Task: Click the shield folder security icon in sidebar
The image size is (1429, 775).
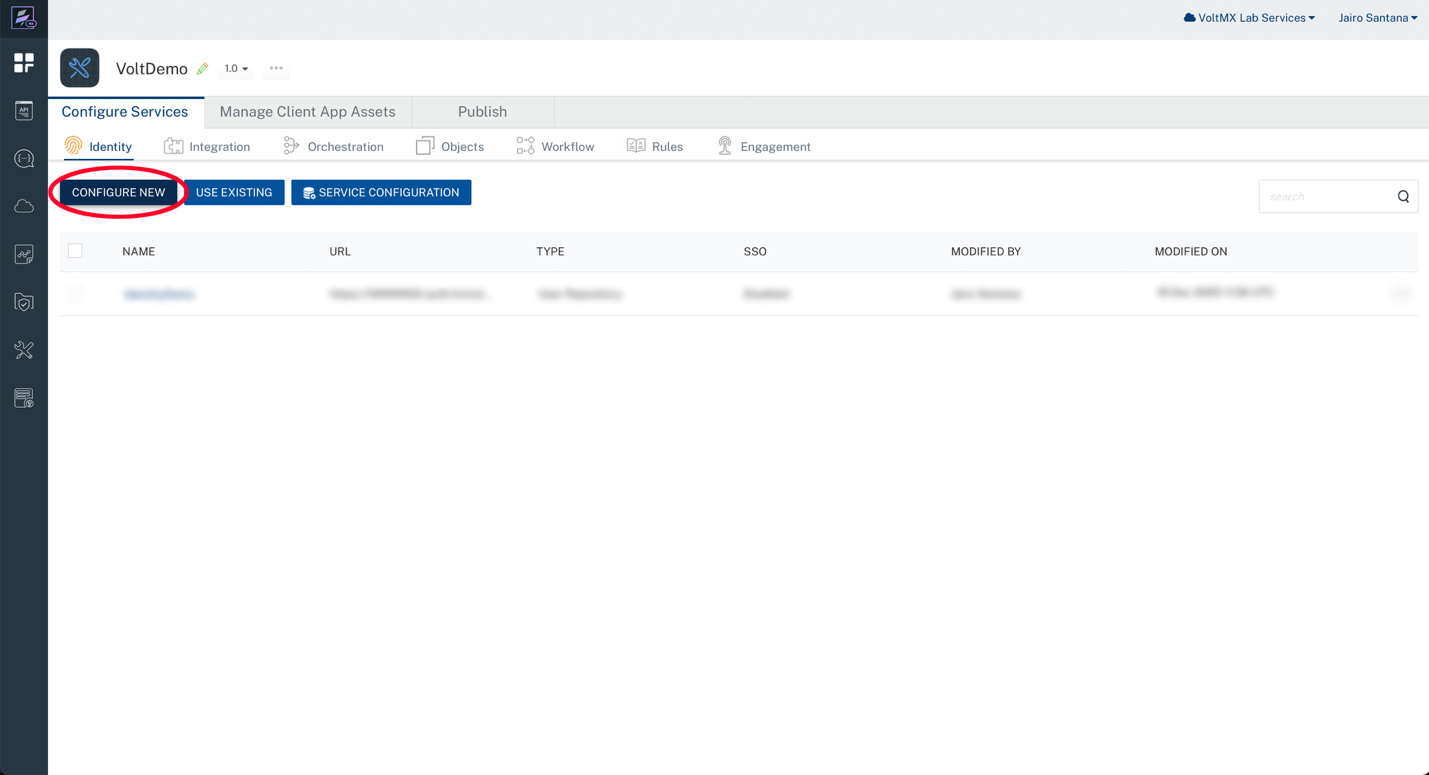Action: click(x=24, y=302)
